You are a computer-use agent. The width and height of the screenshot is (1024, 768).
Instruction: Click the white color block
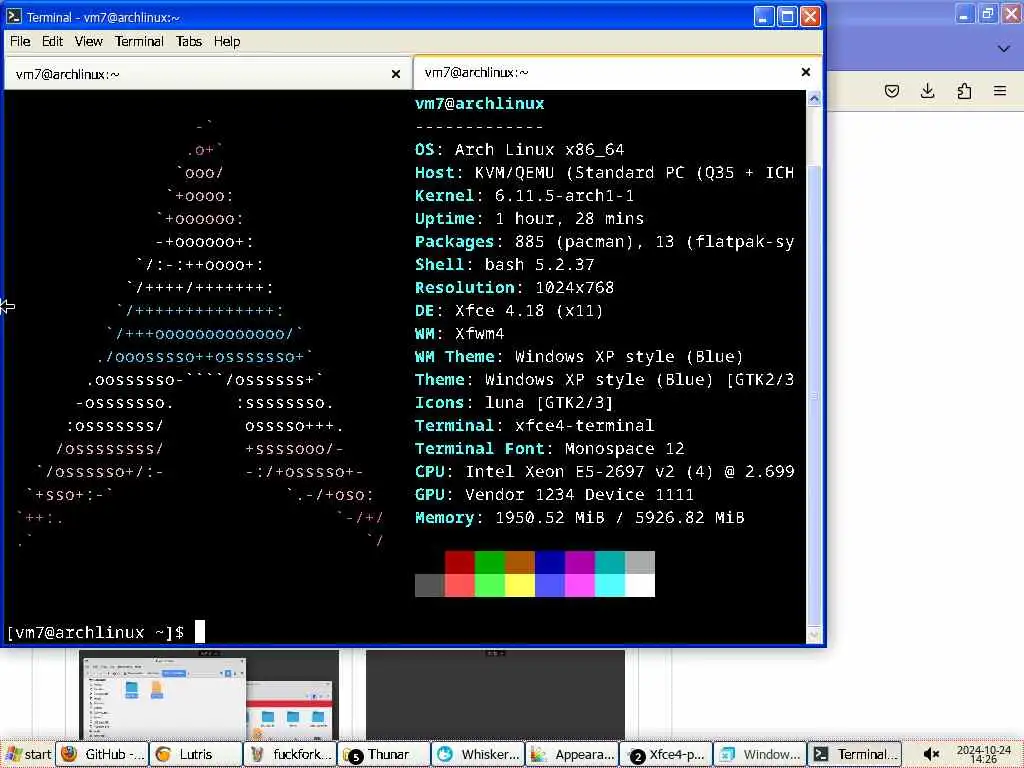[640, 585]
